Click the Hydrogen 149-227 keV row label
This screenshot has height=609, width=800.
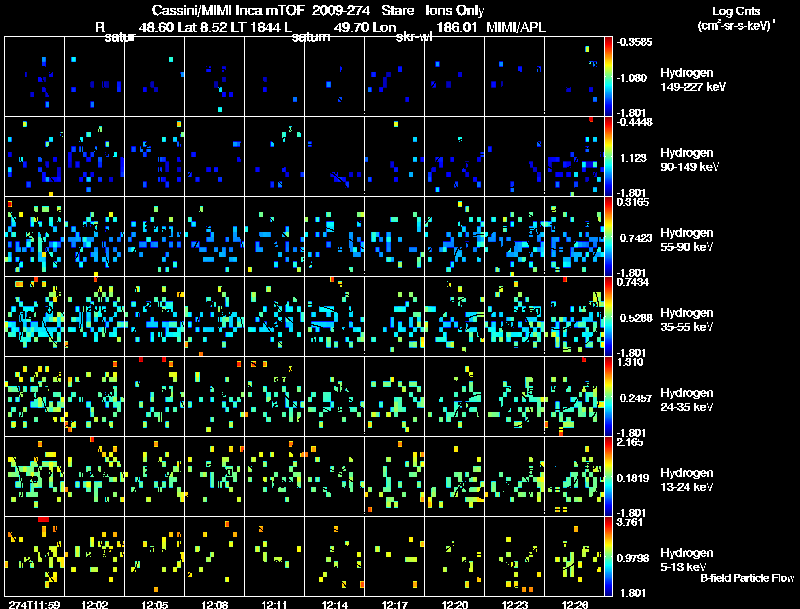click(686, 80)
